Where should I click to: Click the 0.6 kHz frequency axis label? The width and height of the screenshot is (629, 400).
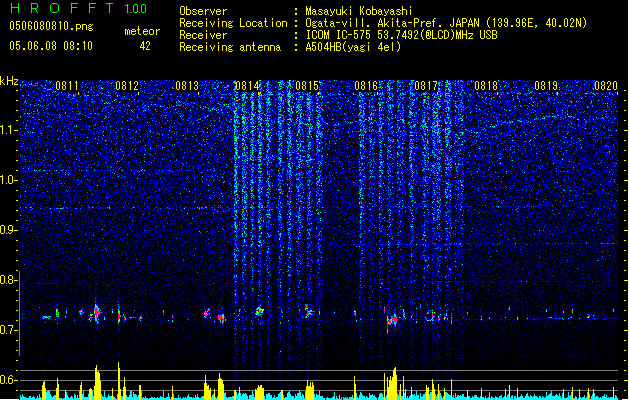click(8, 380)
